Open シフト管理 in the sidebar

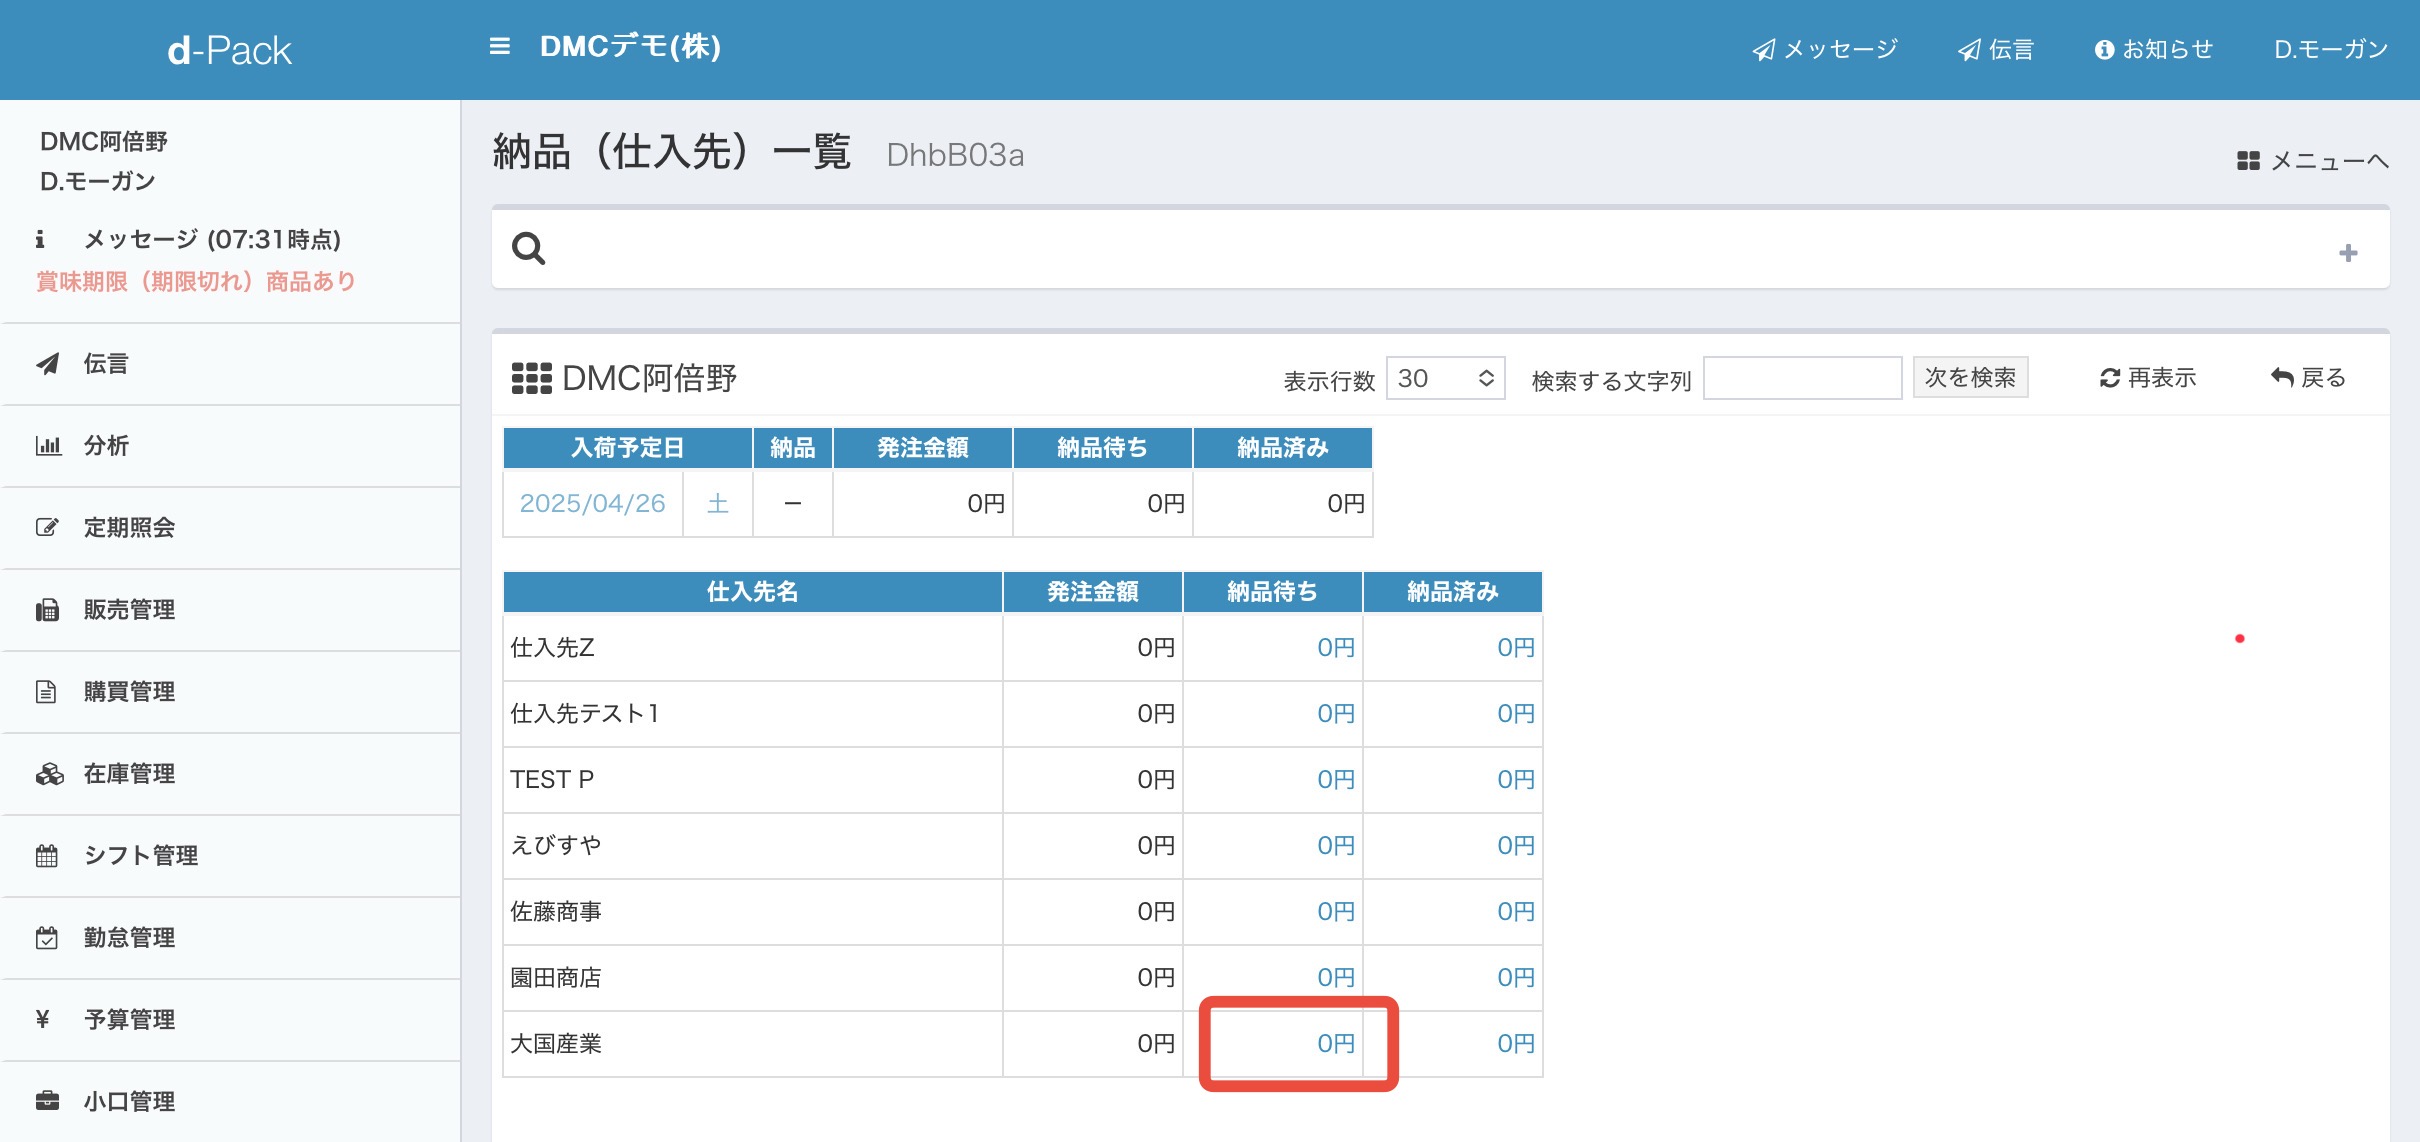231,856
